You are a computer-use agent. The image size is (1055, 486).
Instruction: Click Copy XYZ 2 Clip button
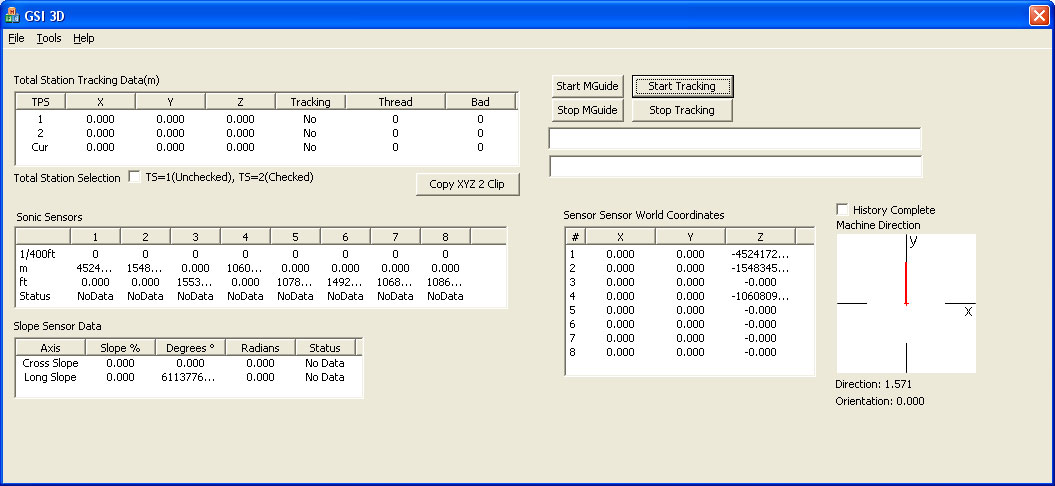pyautogui.click(x=468, y=184)
